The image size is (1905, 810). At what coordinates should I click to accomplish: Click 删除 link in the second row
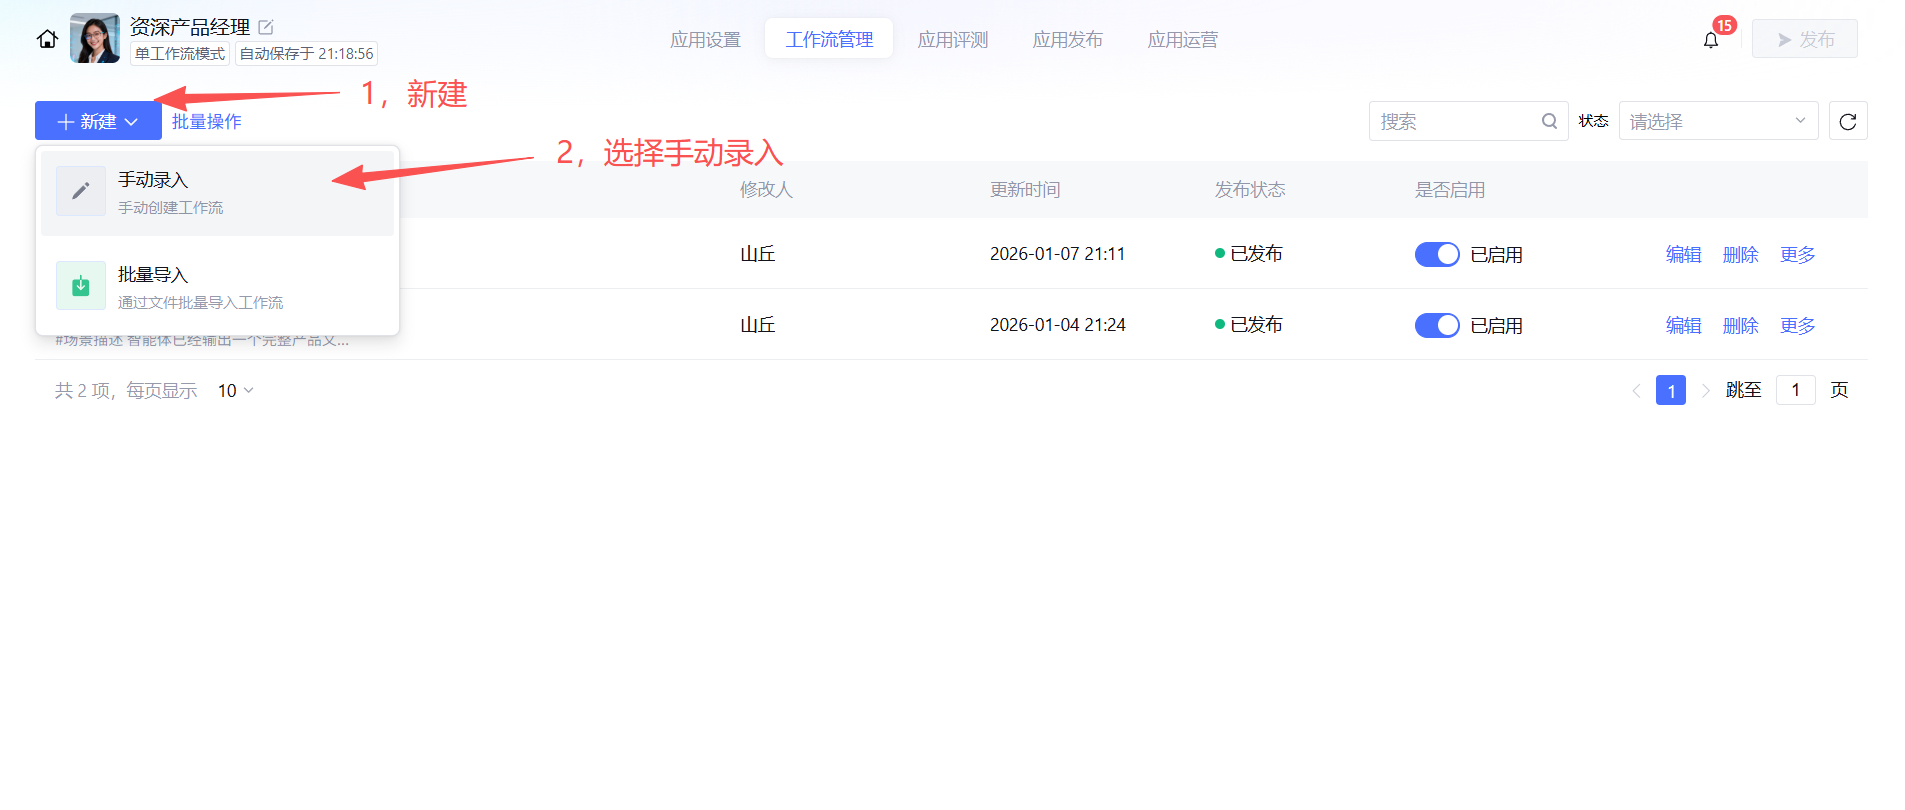click(1740, 326)
